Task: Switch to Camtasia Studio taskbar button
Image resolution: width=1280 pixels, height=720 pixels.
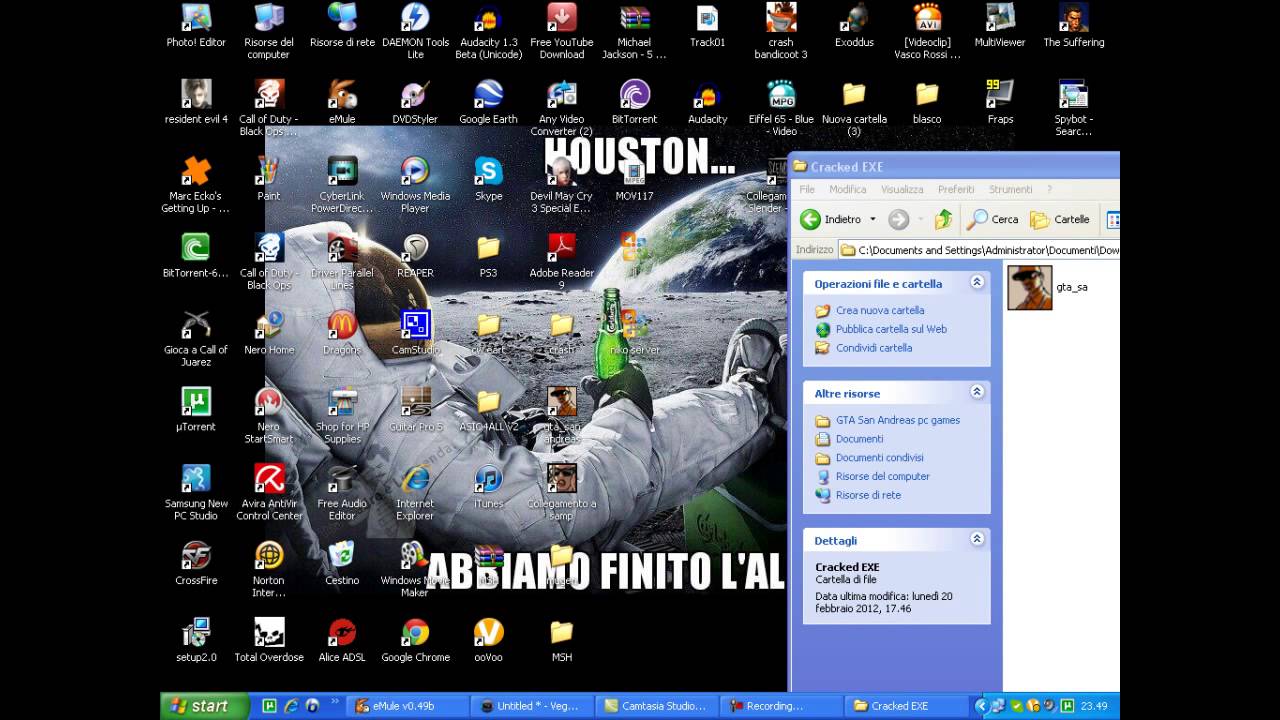Action: coord(655,706)
